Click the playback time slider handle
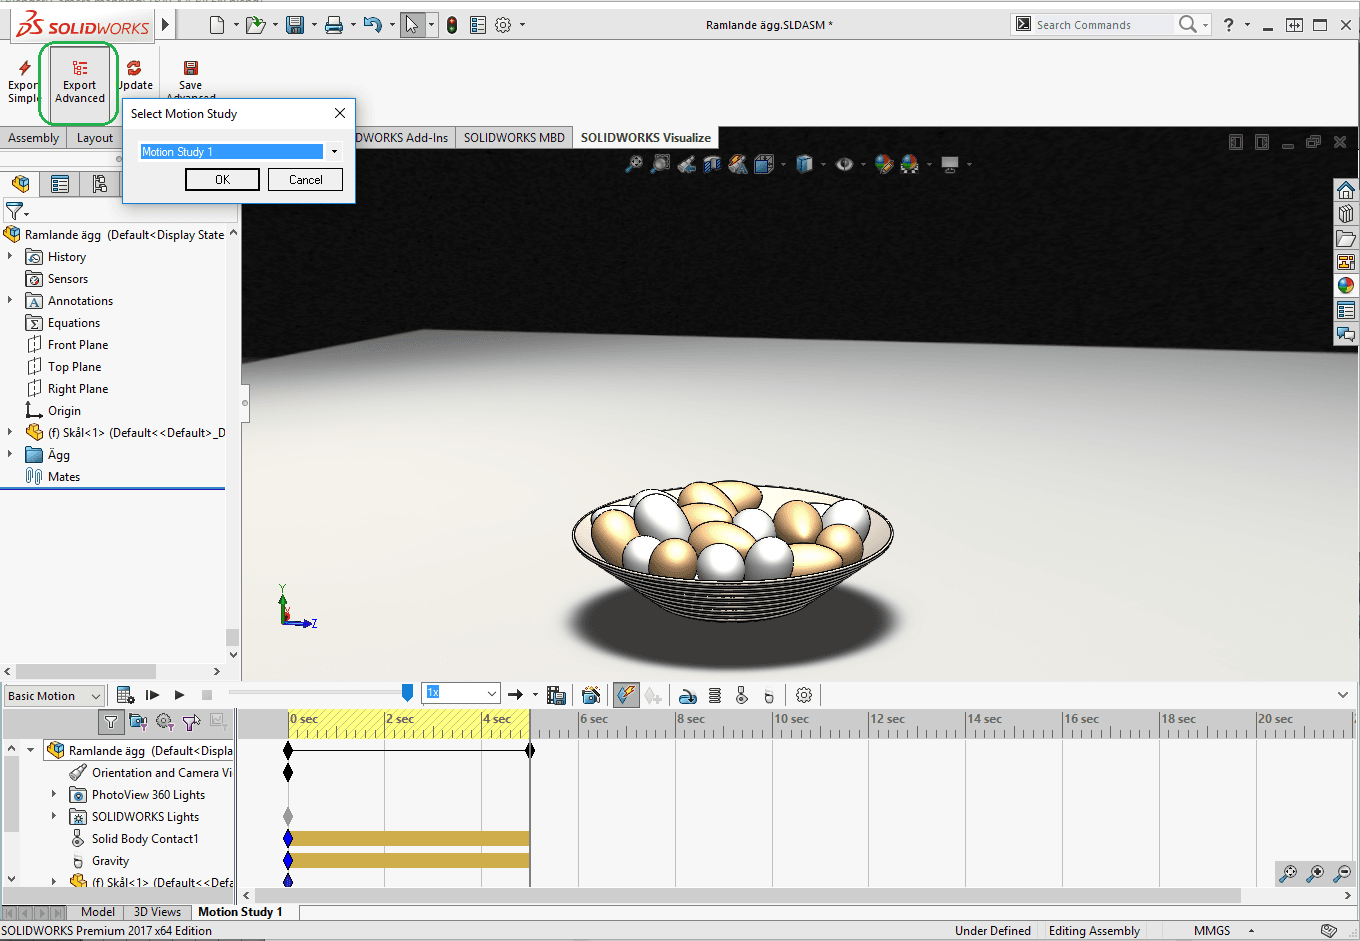Image resolution: width=1360 pixels, height=941 pixels. (x=407, y=693)
